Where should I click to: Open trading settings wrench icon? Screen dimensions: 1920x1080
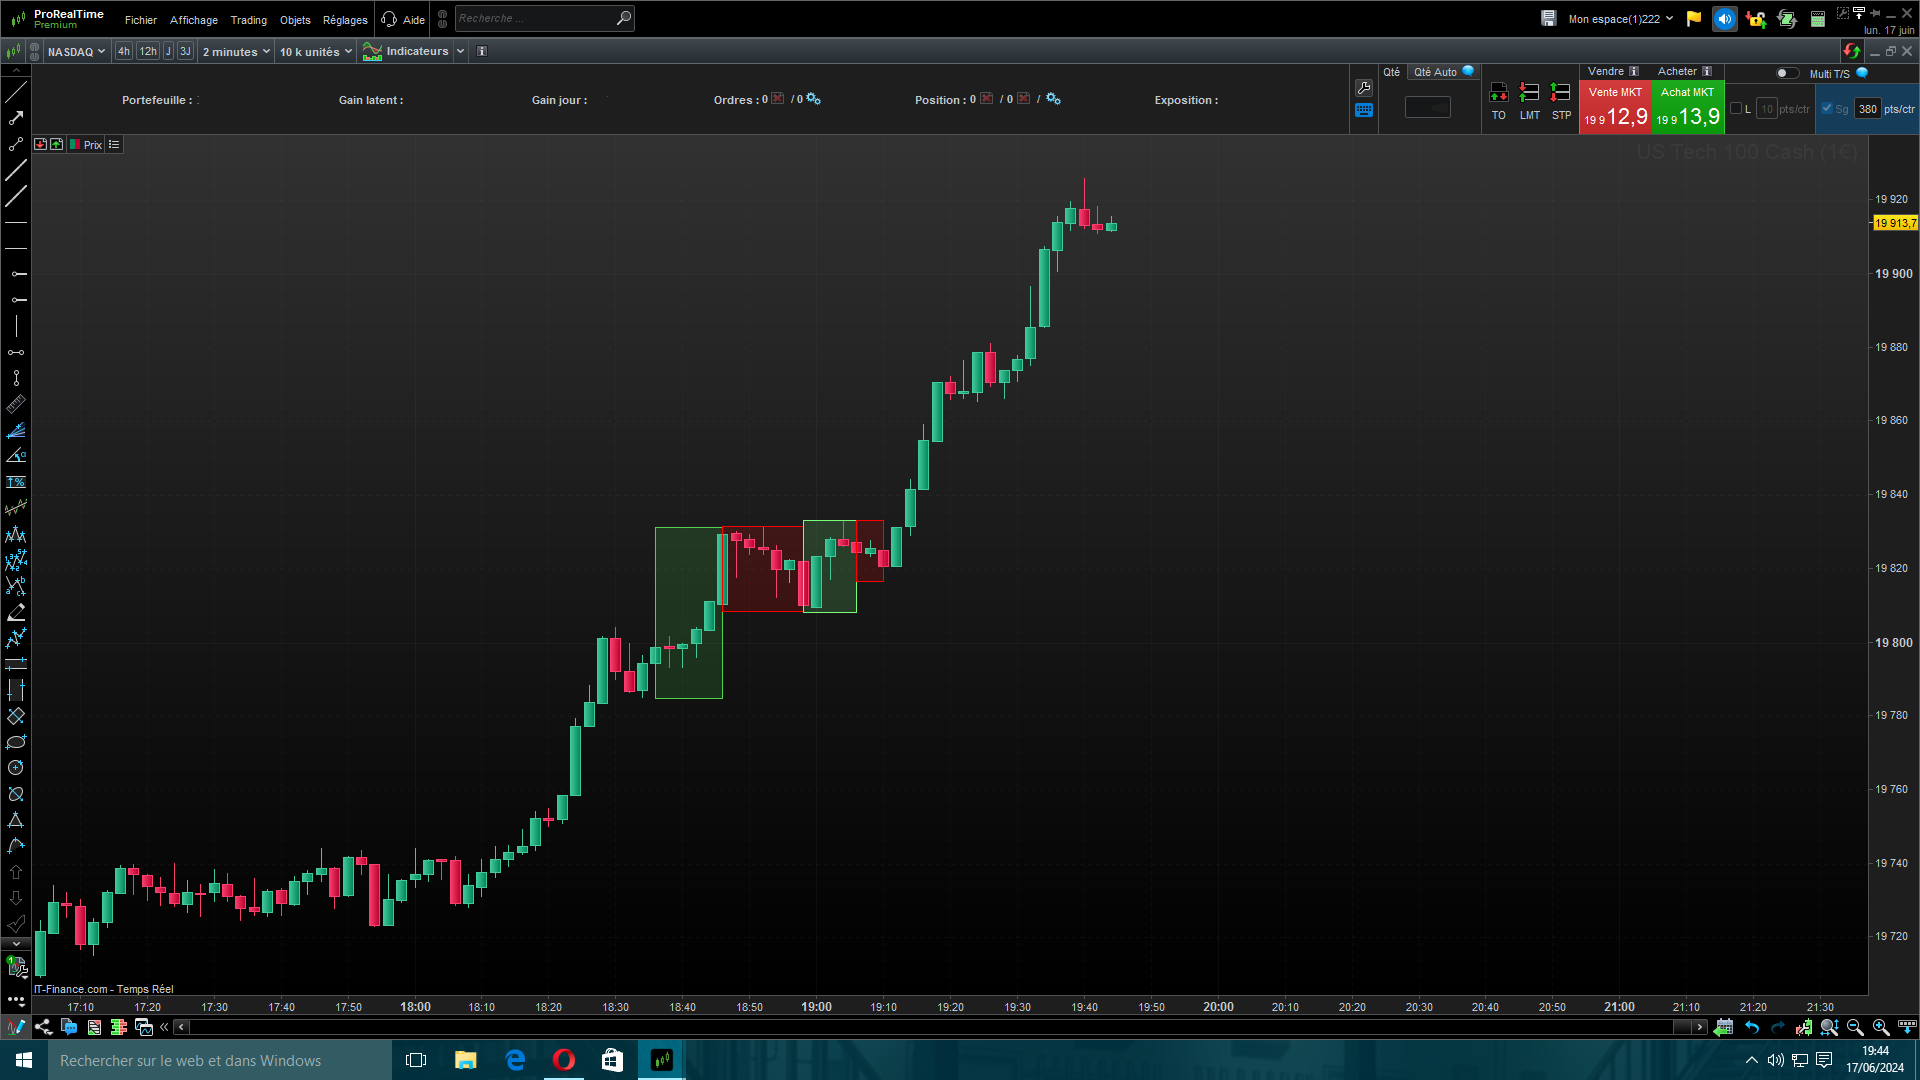(1364, 88)
